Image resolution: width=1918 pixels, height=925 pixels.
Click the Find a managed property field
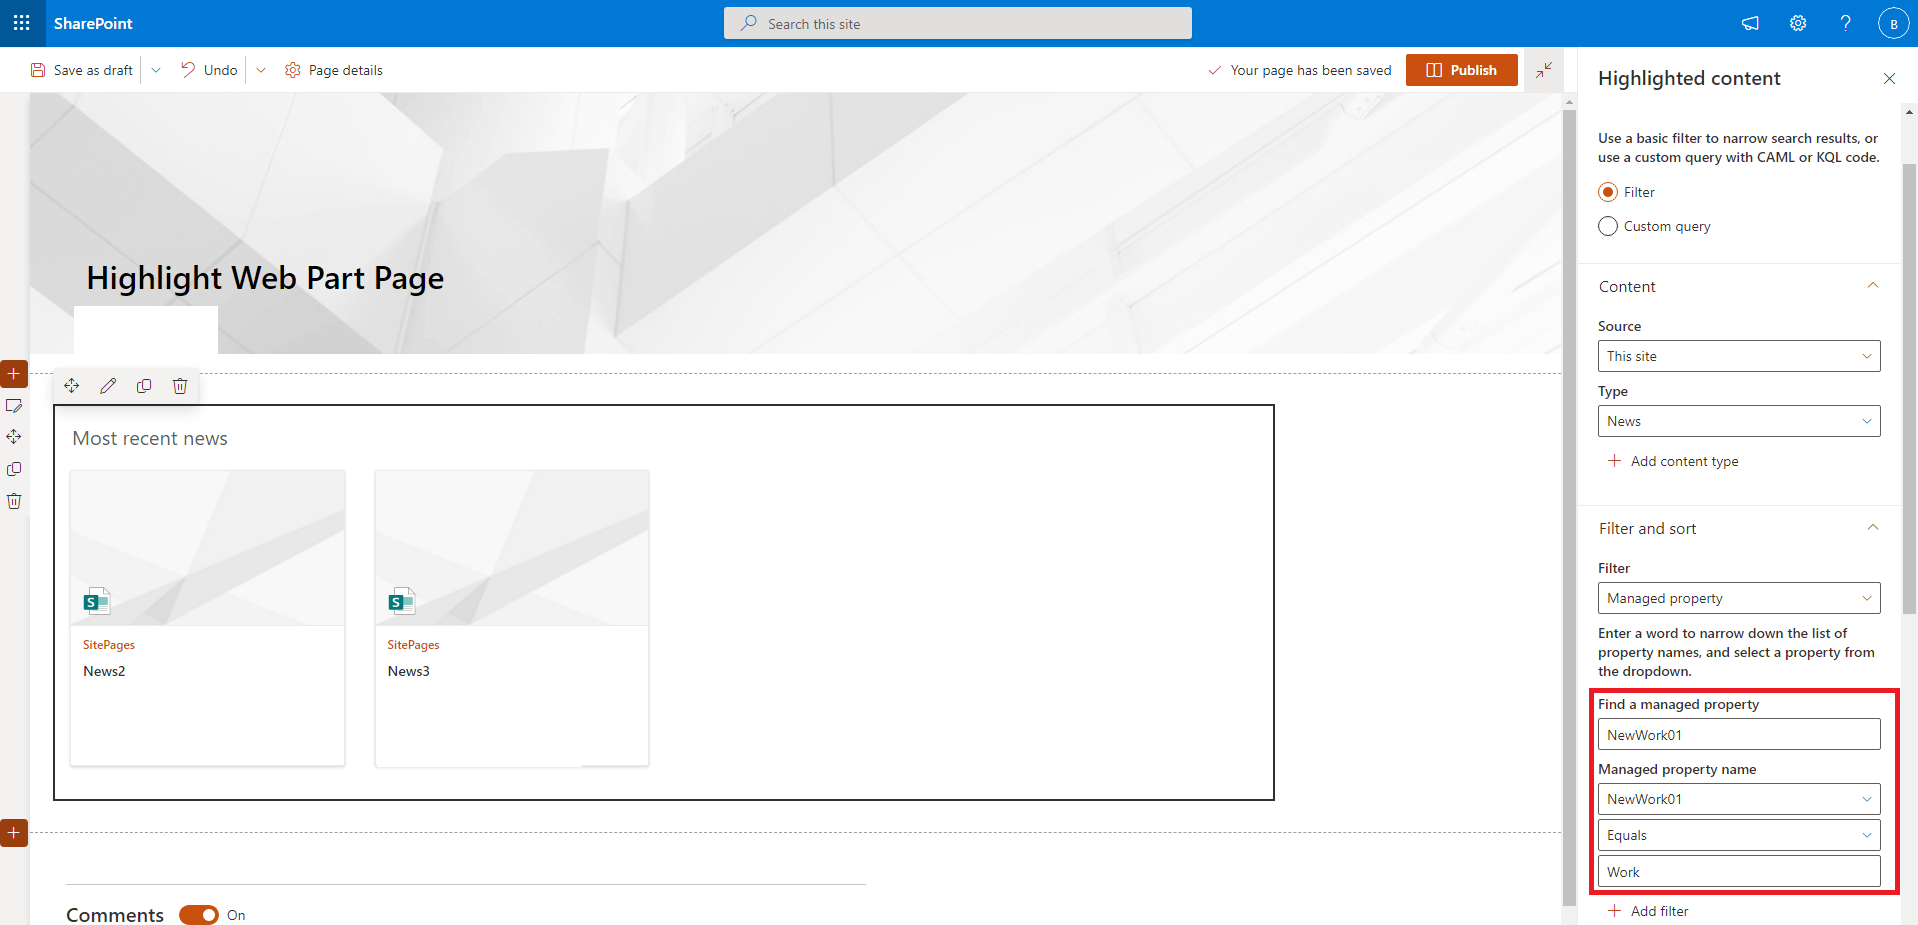pos(1739,734)
